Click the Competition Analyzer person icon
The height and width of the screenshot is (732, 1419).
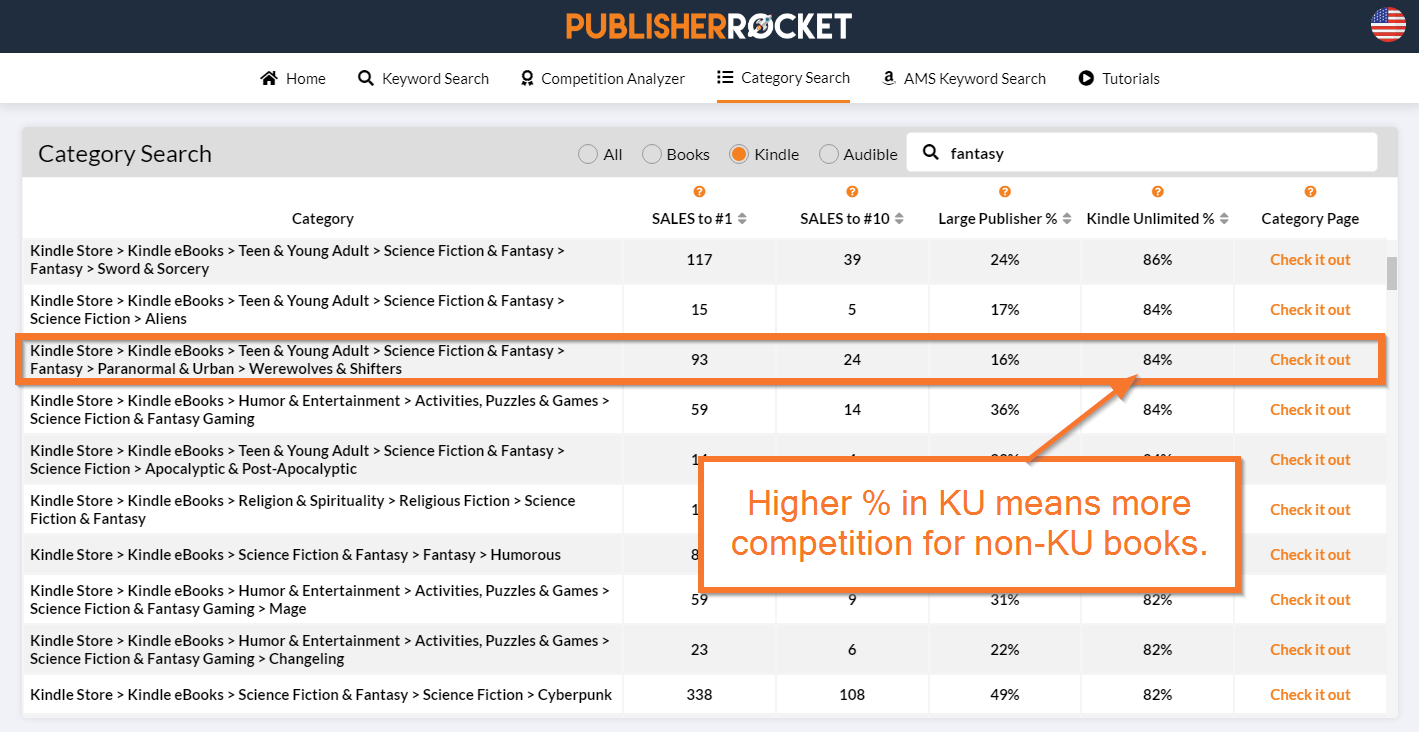(x=527, y=77)
